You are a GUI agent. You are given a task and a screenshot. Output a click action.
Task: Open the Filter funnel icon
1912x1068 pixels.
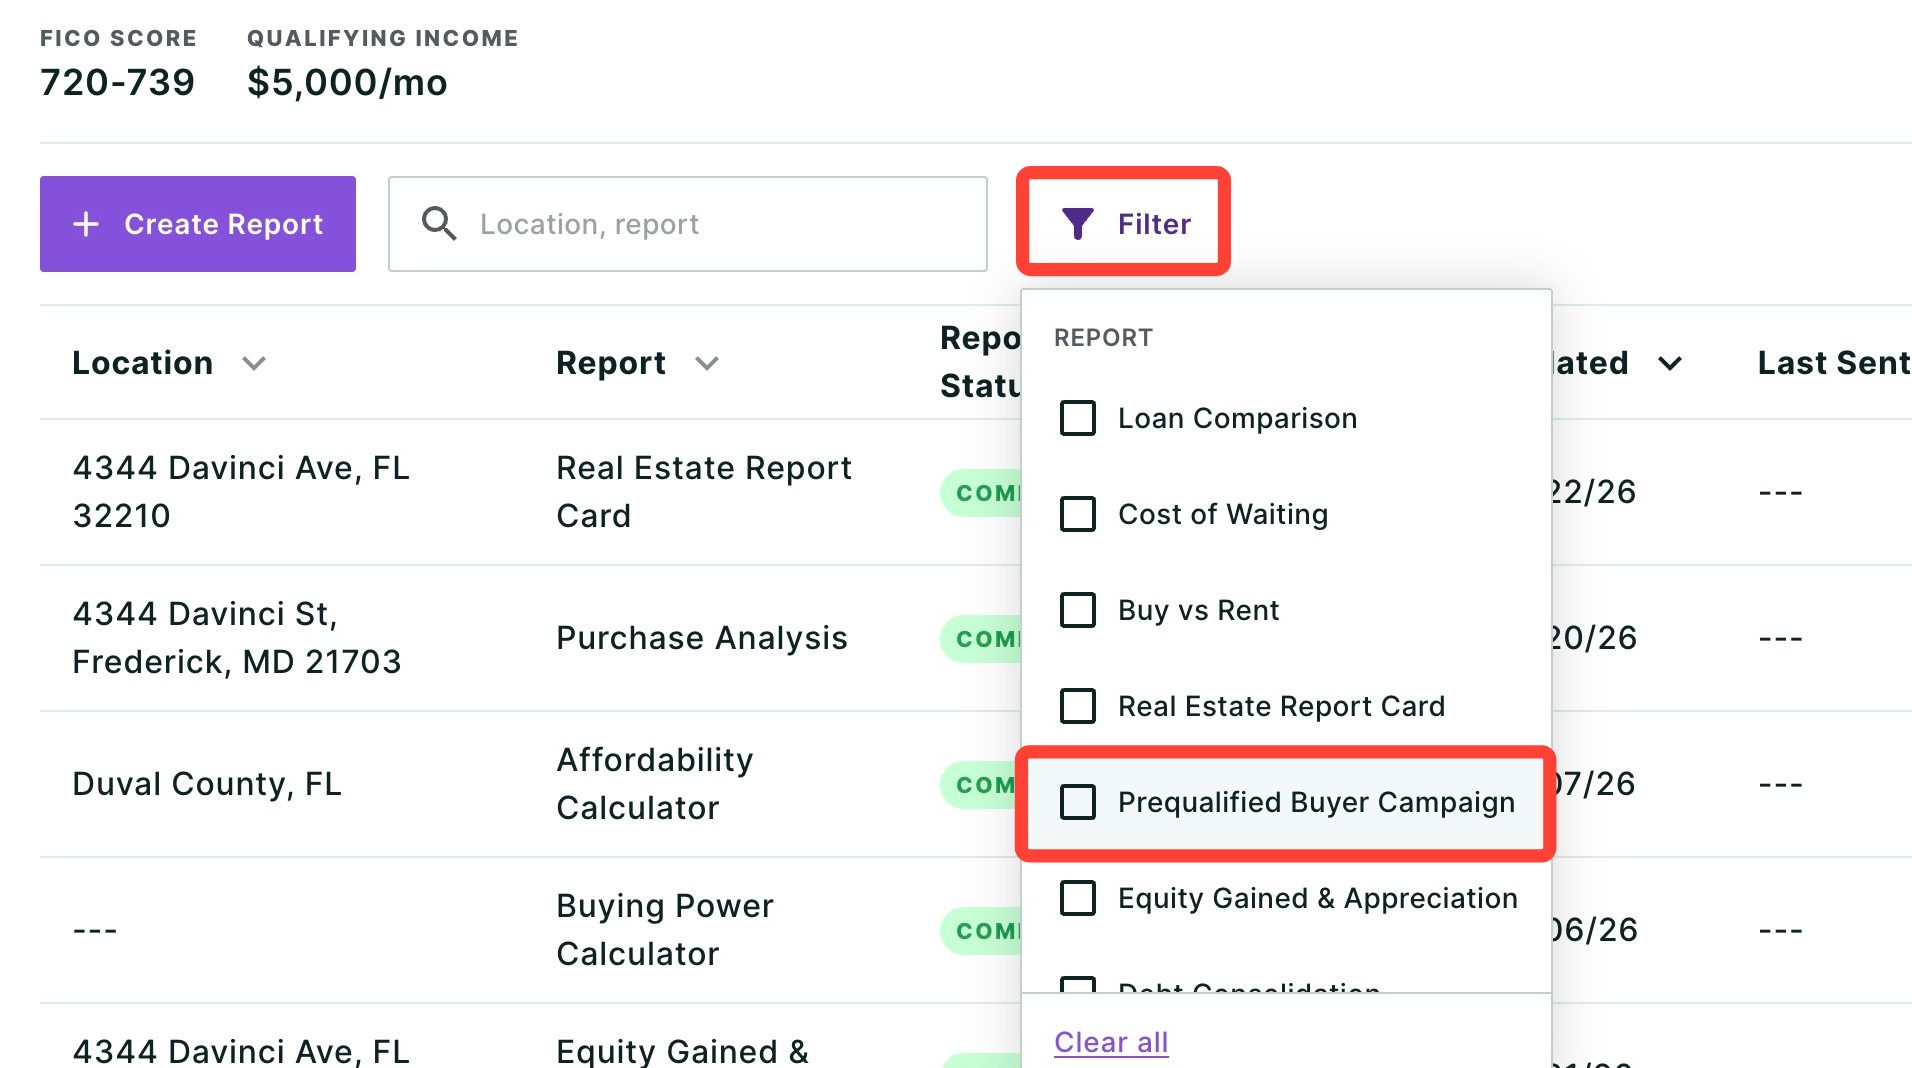(x=1077, y=224)
